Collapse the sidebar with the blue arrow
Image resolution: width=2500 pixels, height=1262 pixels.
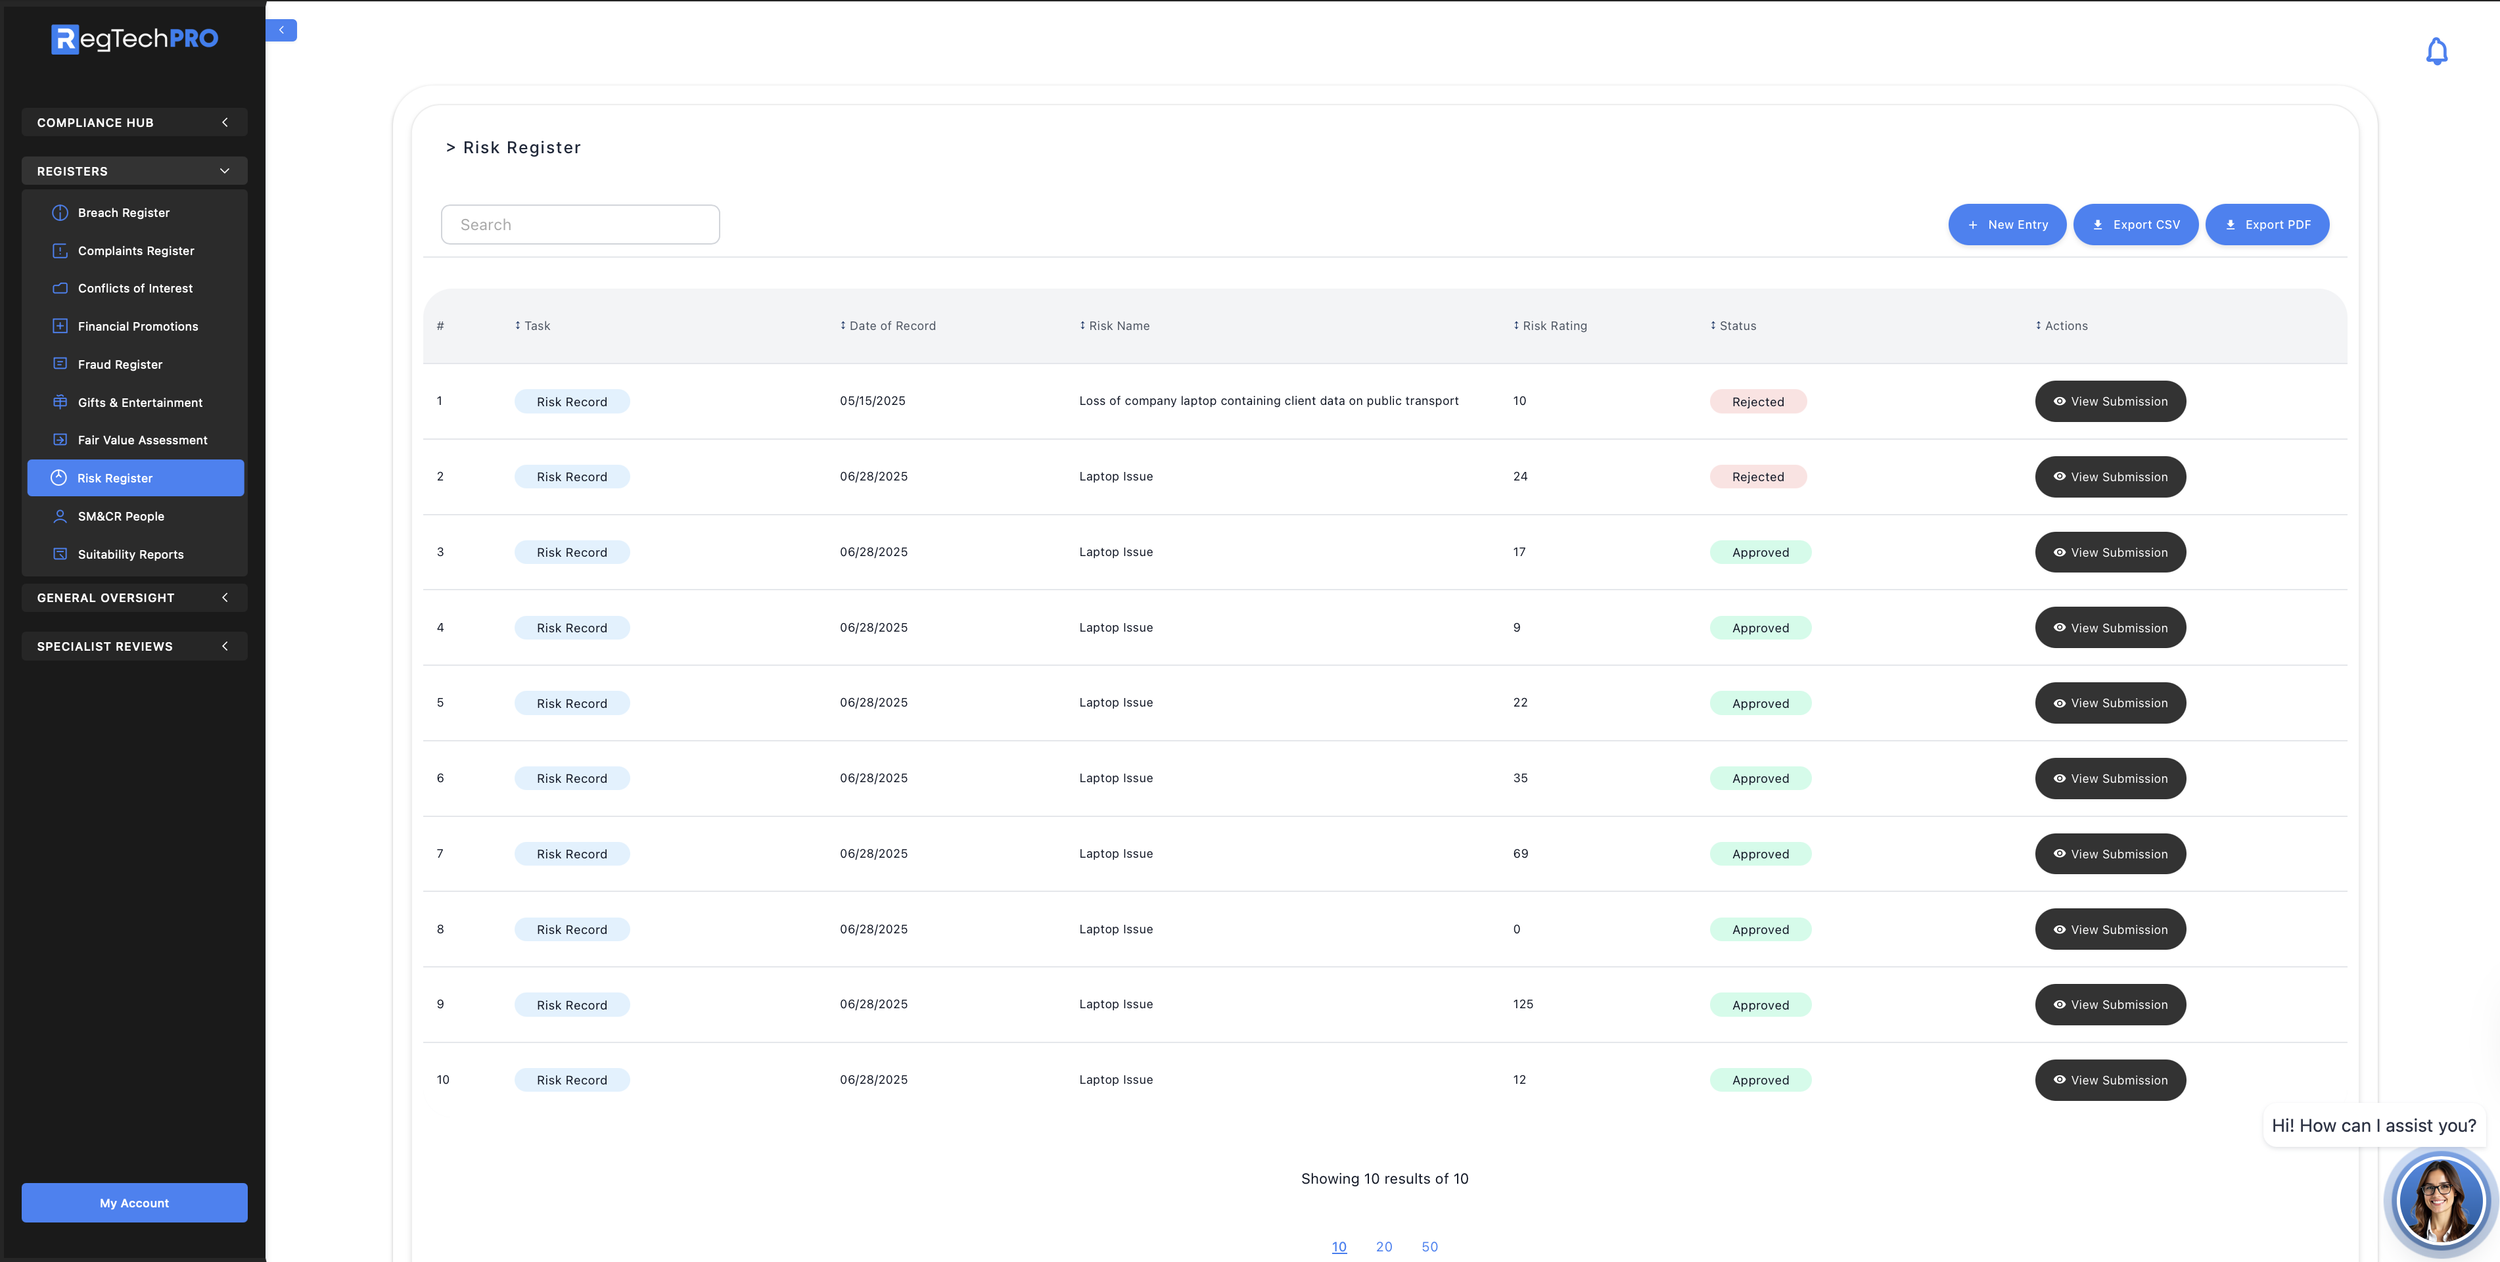point(281,30)
